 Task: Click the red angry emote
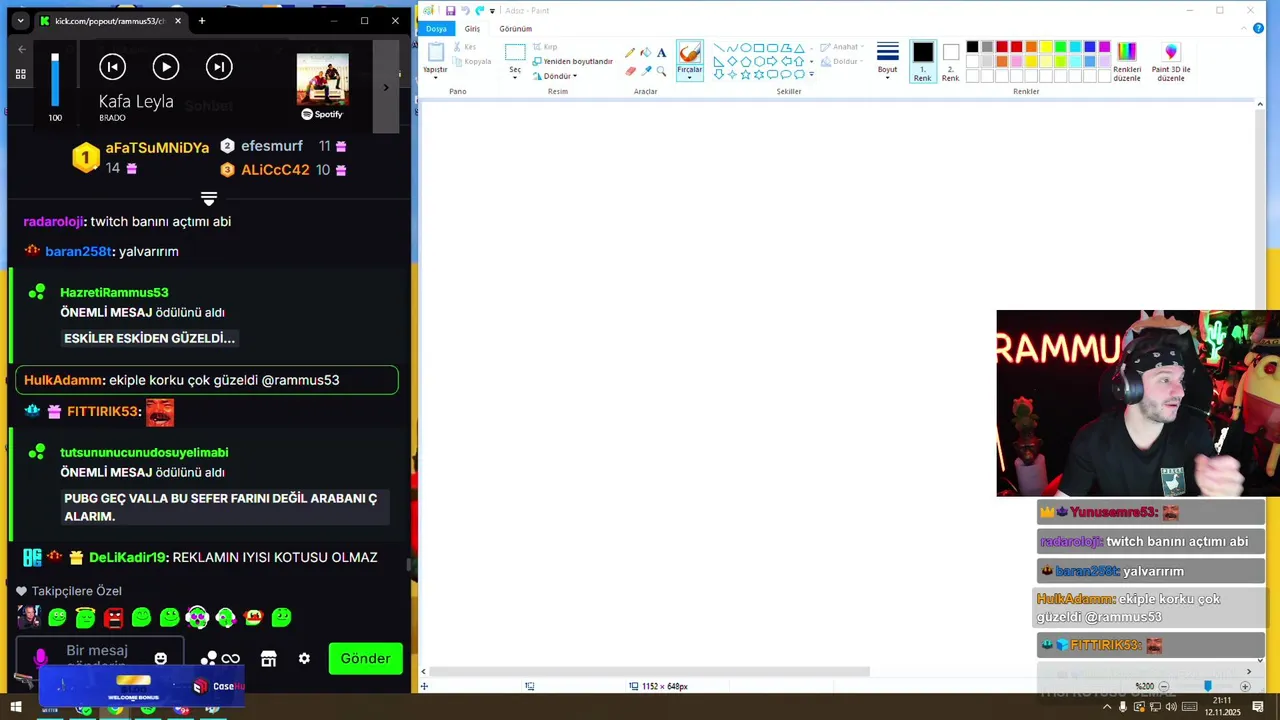coord(113,617)
